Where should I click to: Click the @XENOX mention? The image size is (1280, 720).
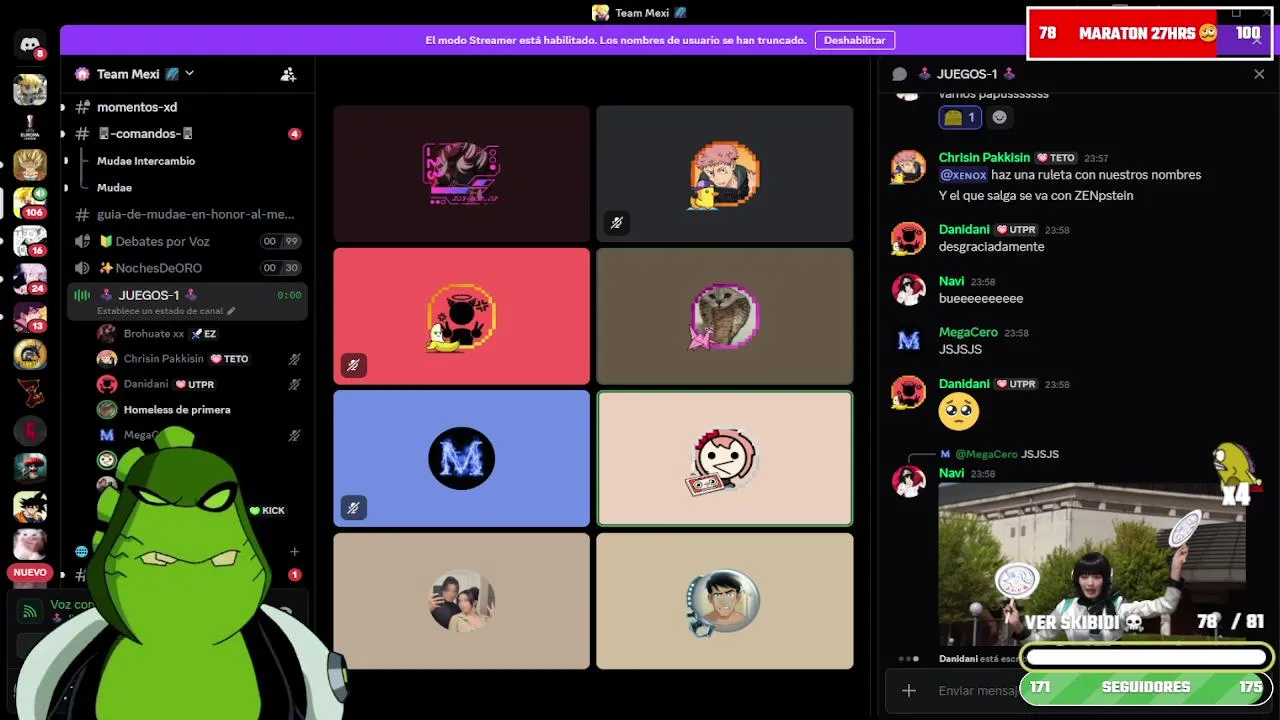(x=963, y=175)
